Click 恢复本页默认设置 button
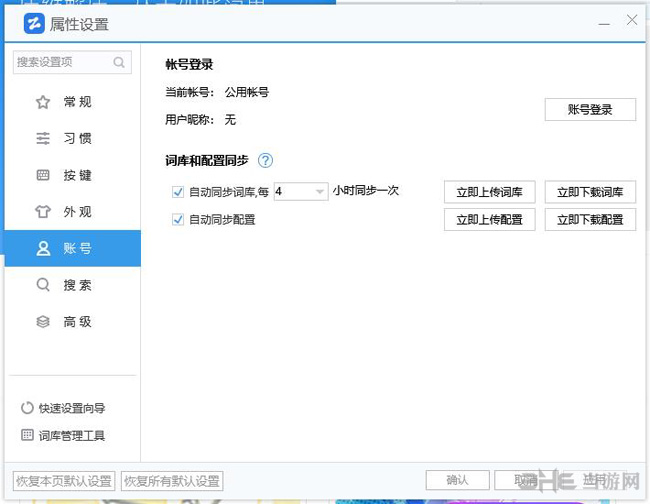This screenshot has width=650, height=504. [x=64, y=481]
